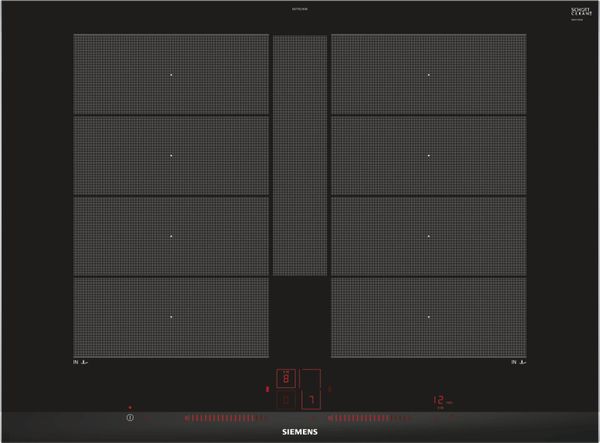Select the zone display showing 8

[286, 379]
